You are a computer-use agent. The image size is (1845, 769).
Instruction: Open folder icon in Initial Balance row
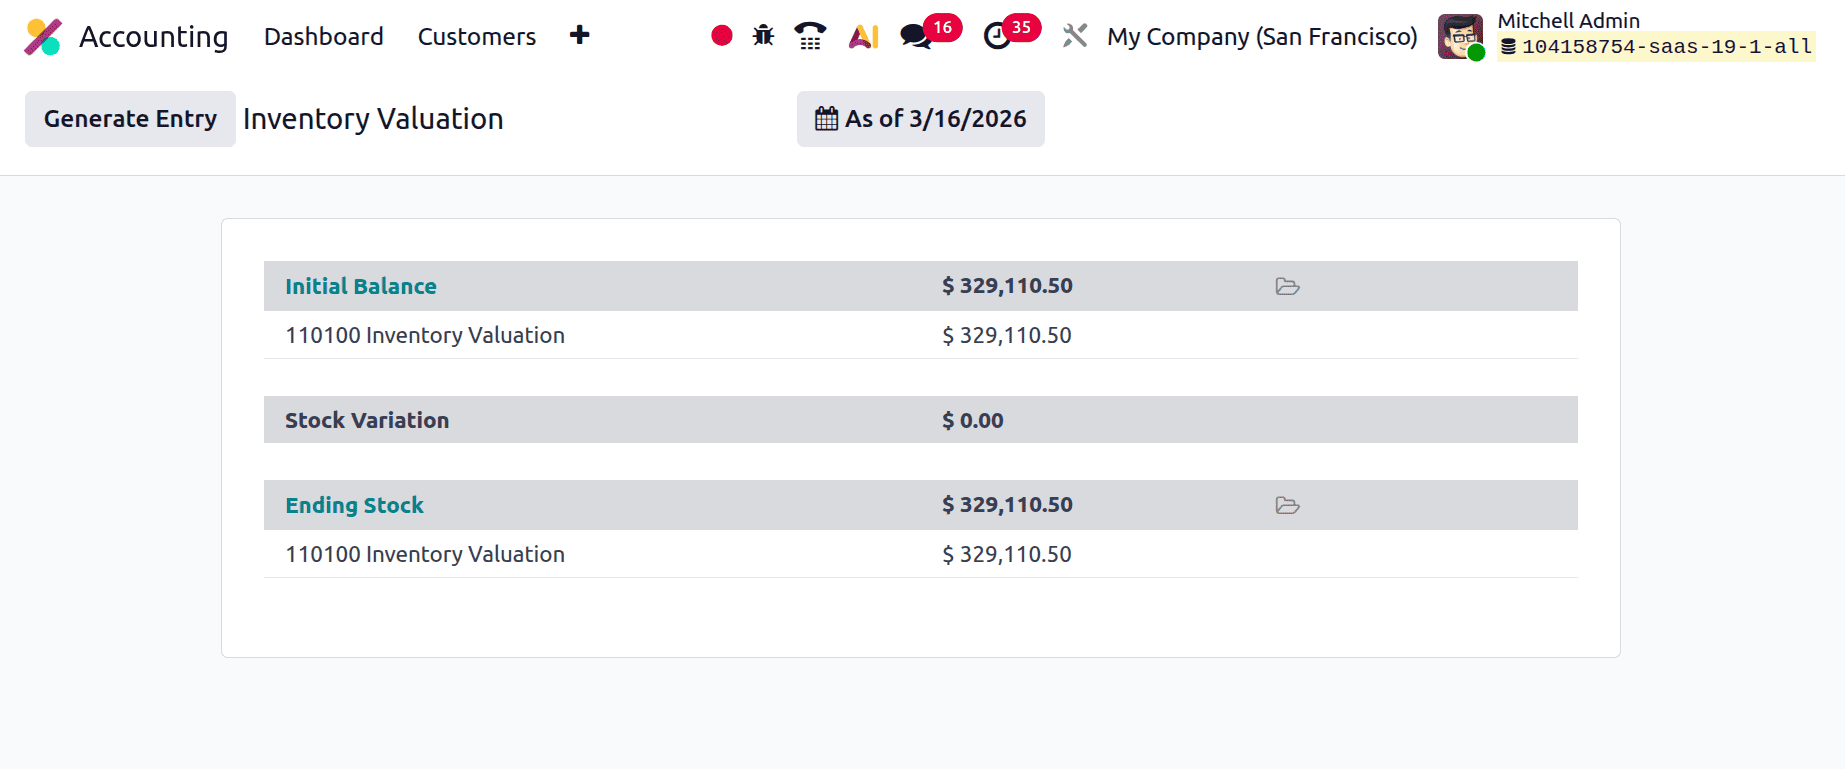click(x=1287, y=287)
